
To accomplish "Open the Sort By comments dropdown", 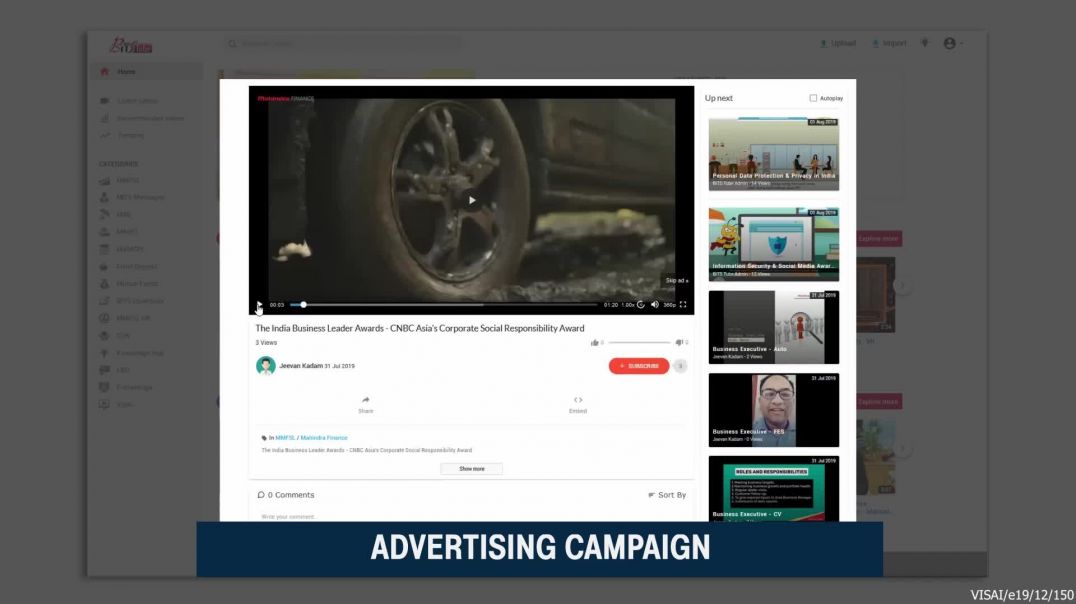I will (x=667, y=495).
